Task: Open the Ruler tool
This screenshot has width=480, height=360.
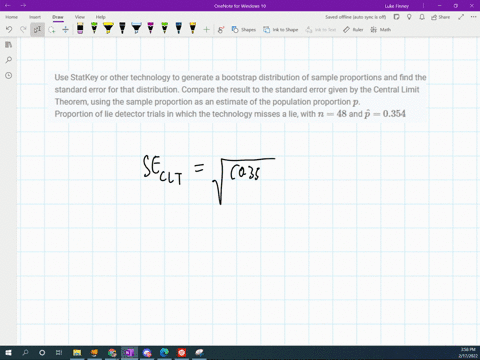Action: (353, 30)
